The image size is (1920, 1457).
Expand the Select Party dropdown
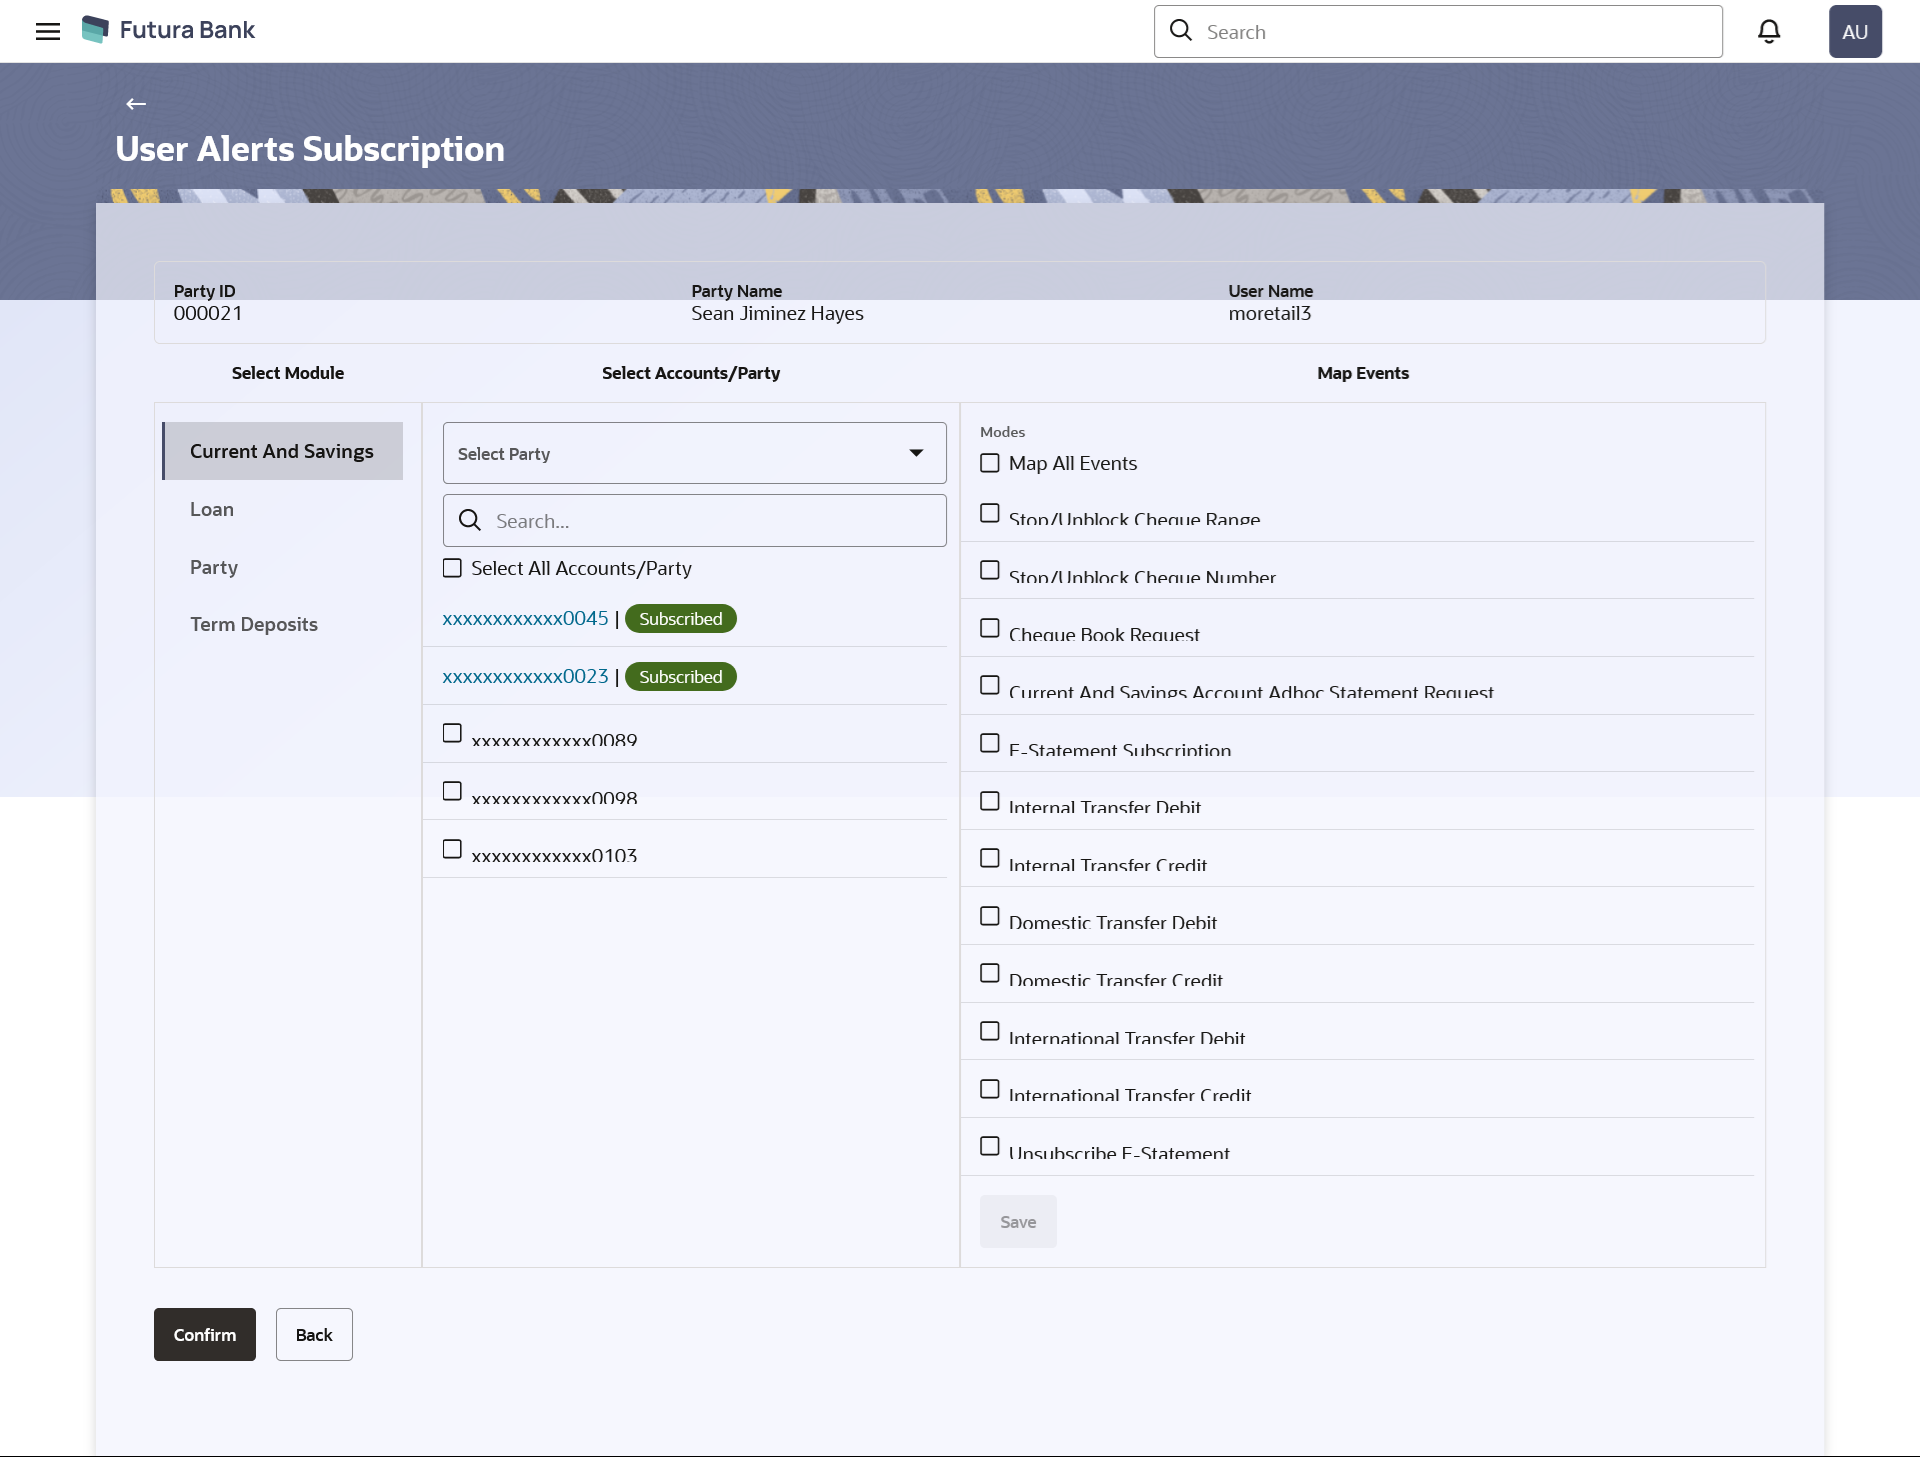tap(680, 453)
